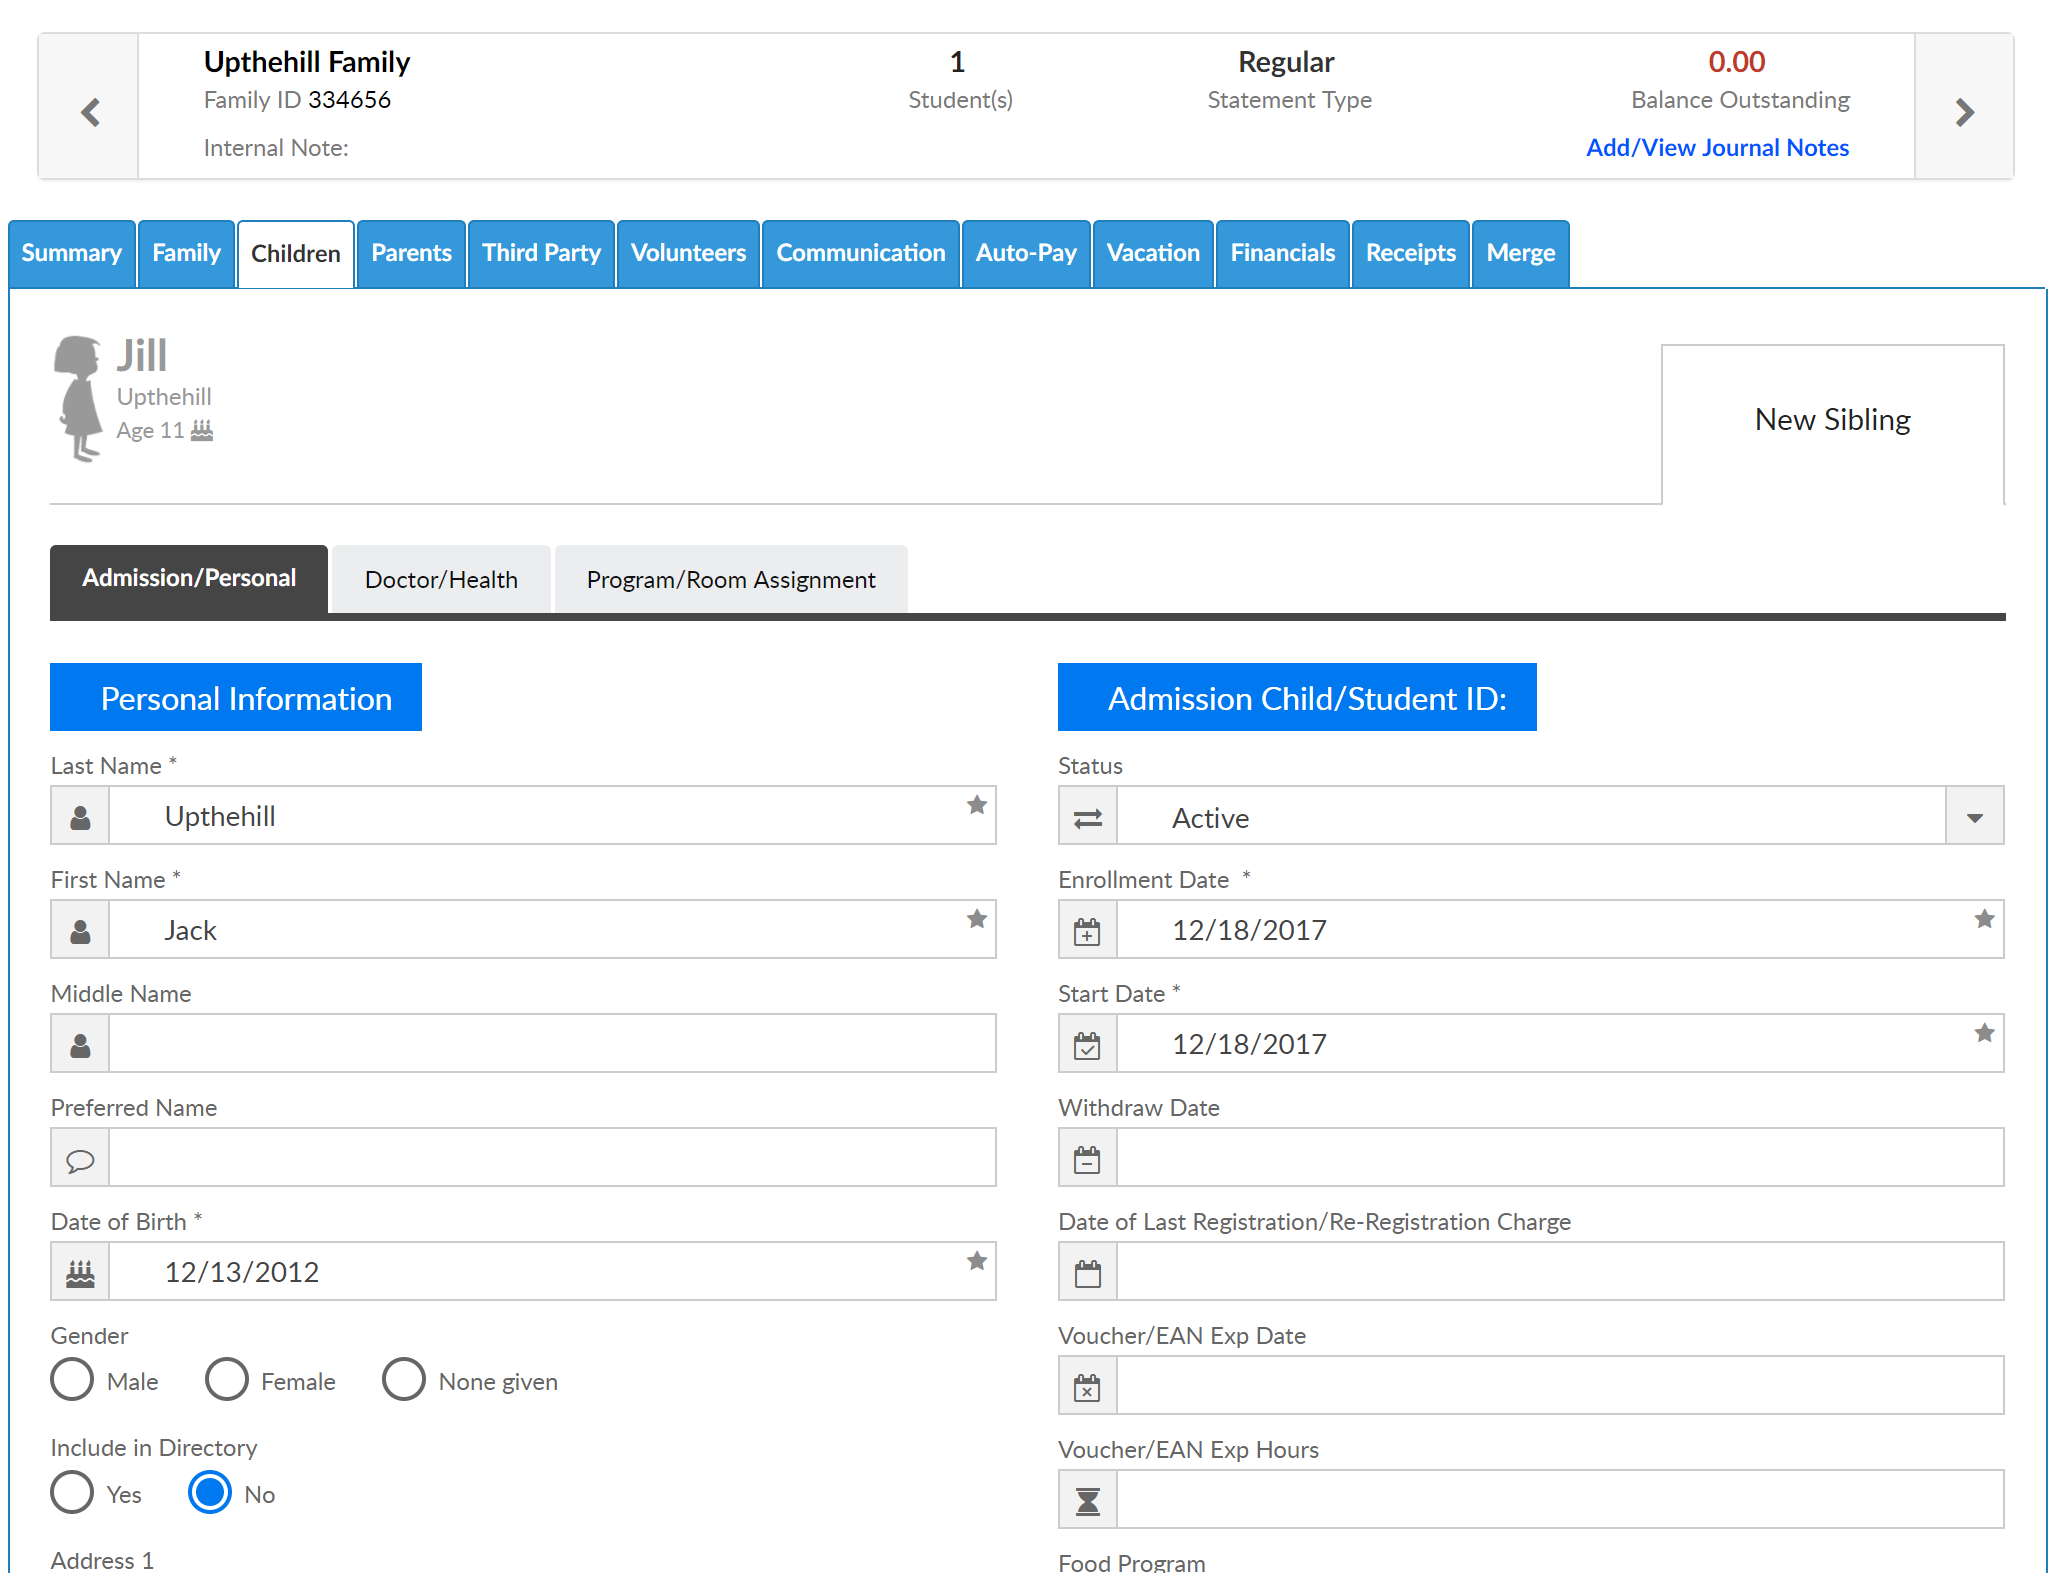The width and height of the screenshot is (2054, 1573).
Task: Choose Yes for Include in Directory
Action: tap(72, 1493)
